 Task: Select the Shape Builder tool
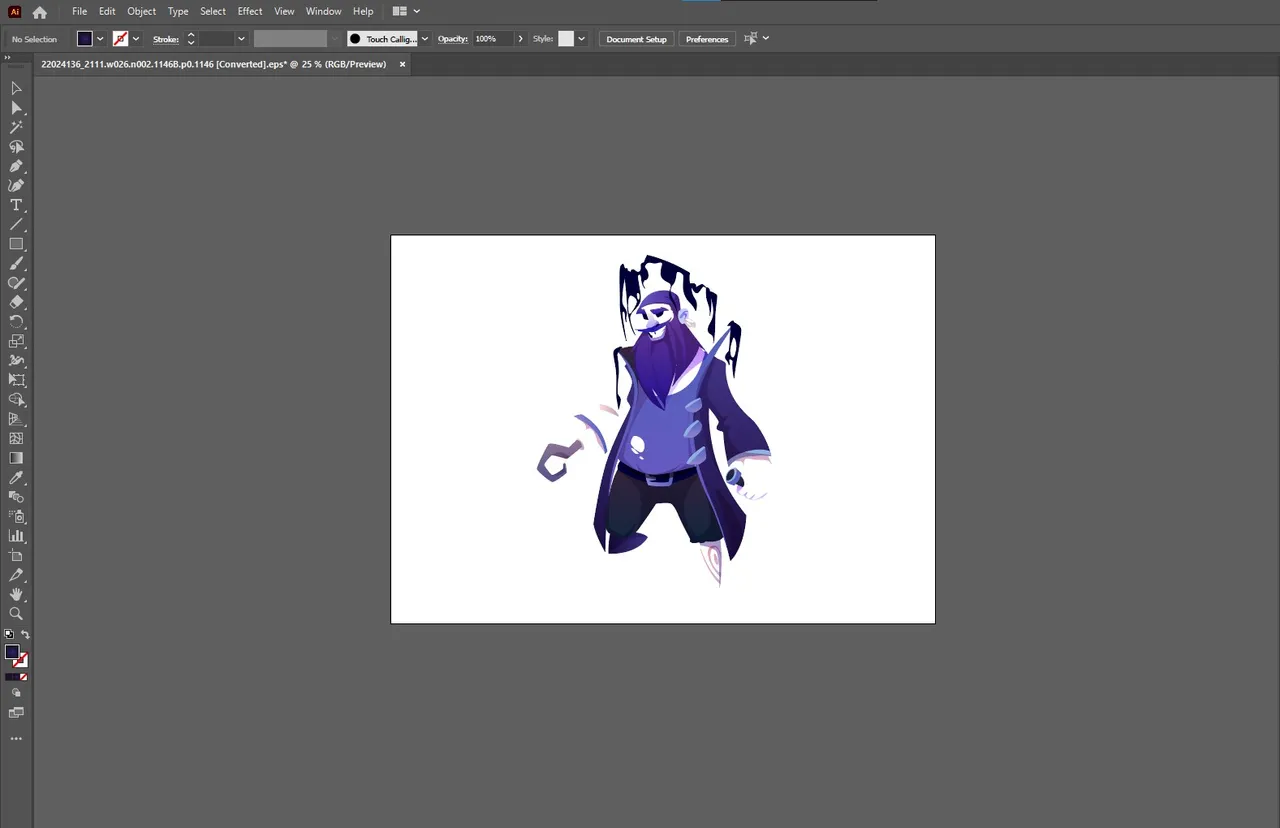[x=16, y=400]
